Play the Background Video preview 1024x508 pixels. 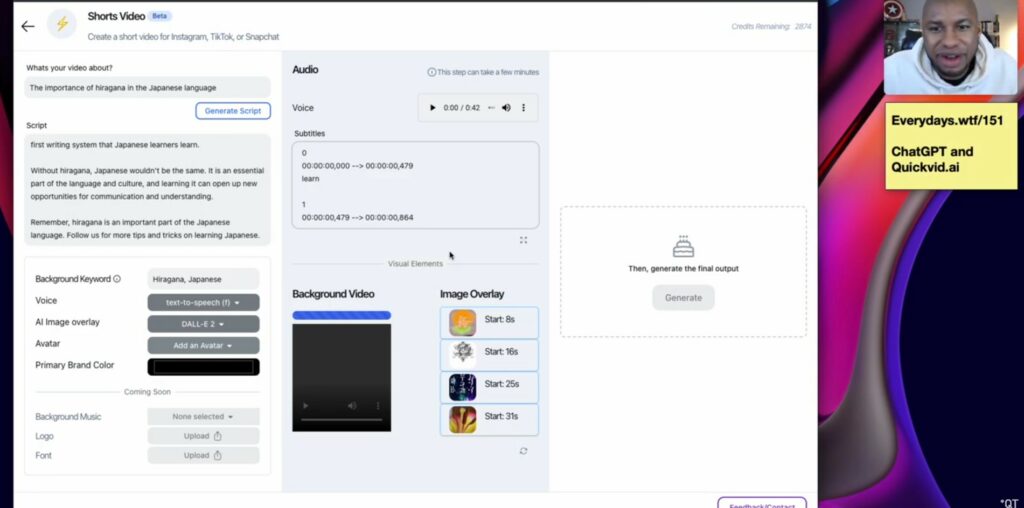tap(305, 405)
